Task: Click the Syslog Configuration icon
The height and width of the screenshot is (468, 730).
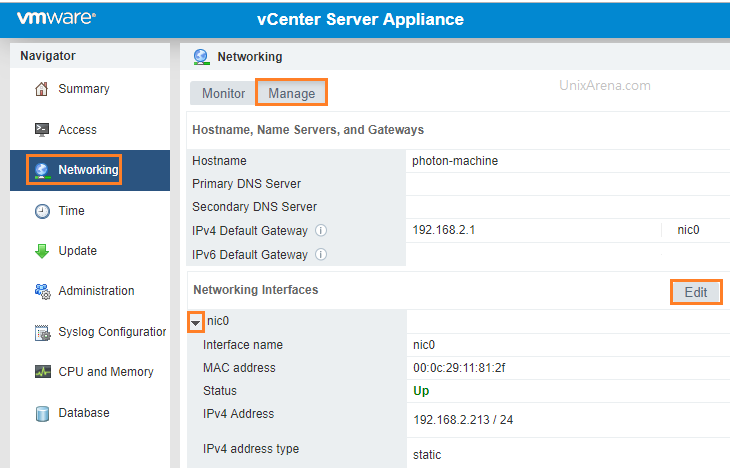Action: [42, 332]
